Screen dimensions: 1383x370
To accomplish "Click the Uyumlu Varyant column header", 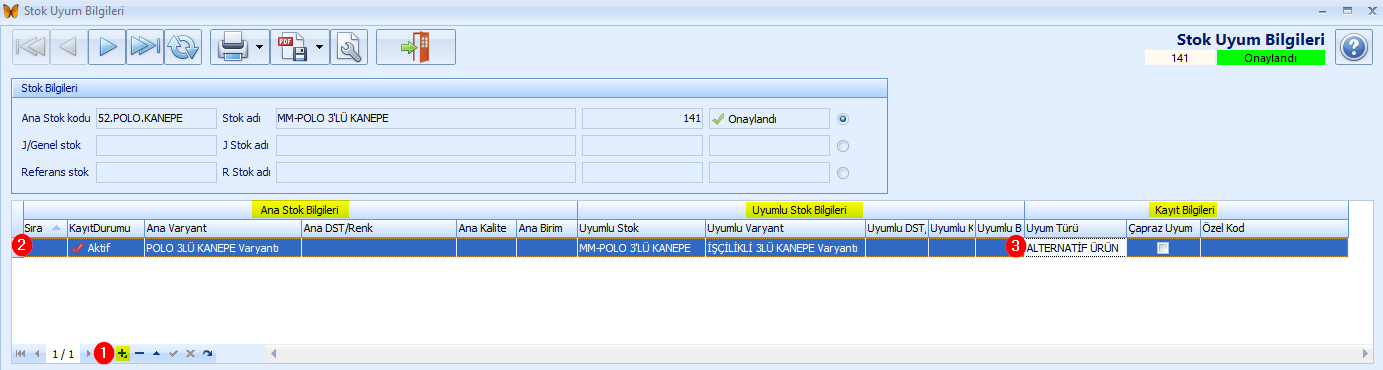I will (x=784, y=228).
